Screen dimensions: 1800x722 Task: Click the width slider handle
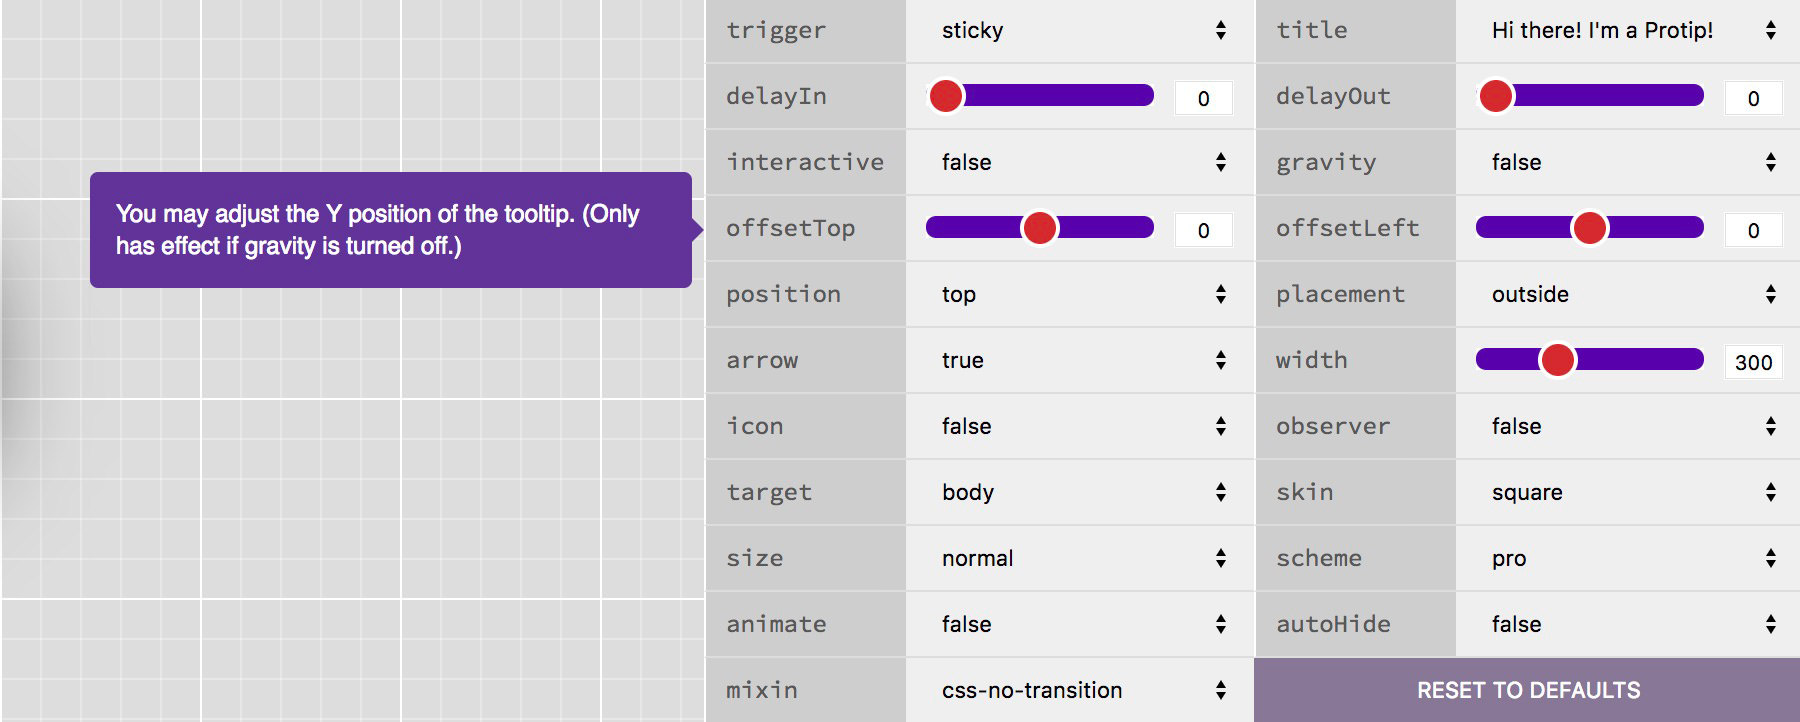tap(1558, 360)
